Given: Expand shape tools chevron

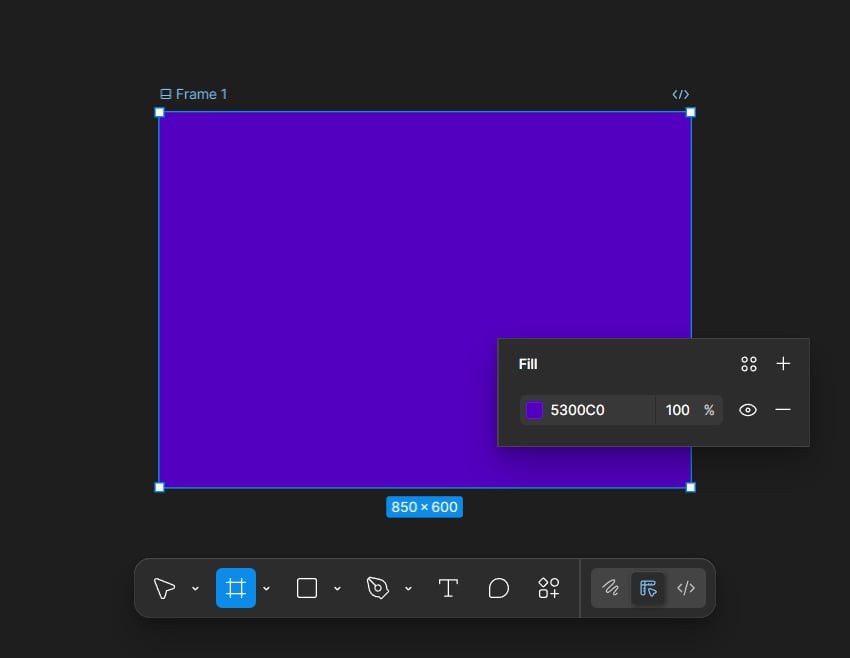Looking at the screenshot, I should (337, 589).
